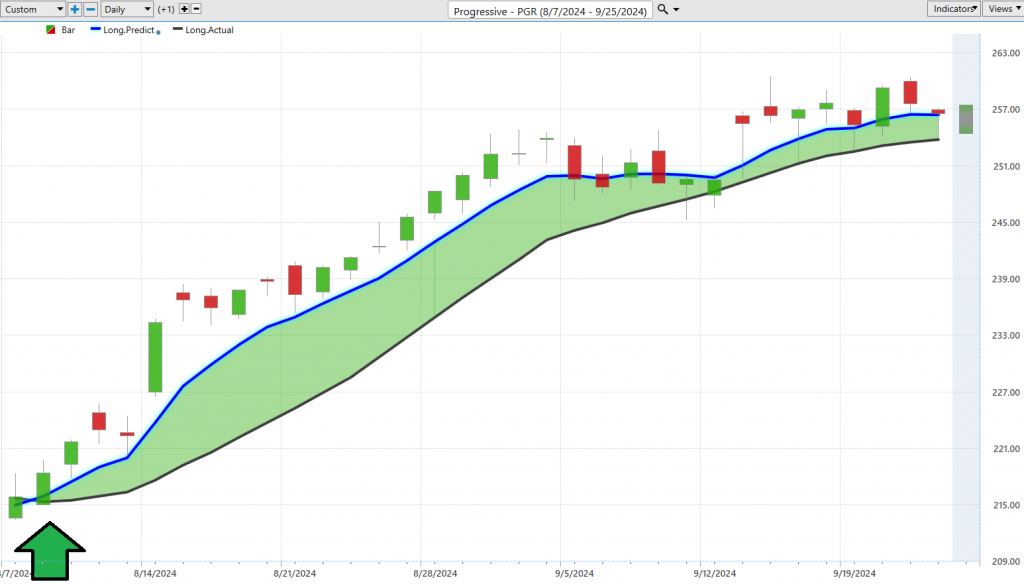1024x584 pixels.
Task: Click the (+1) forecast offset label
Action: (166, 9)
